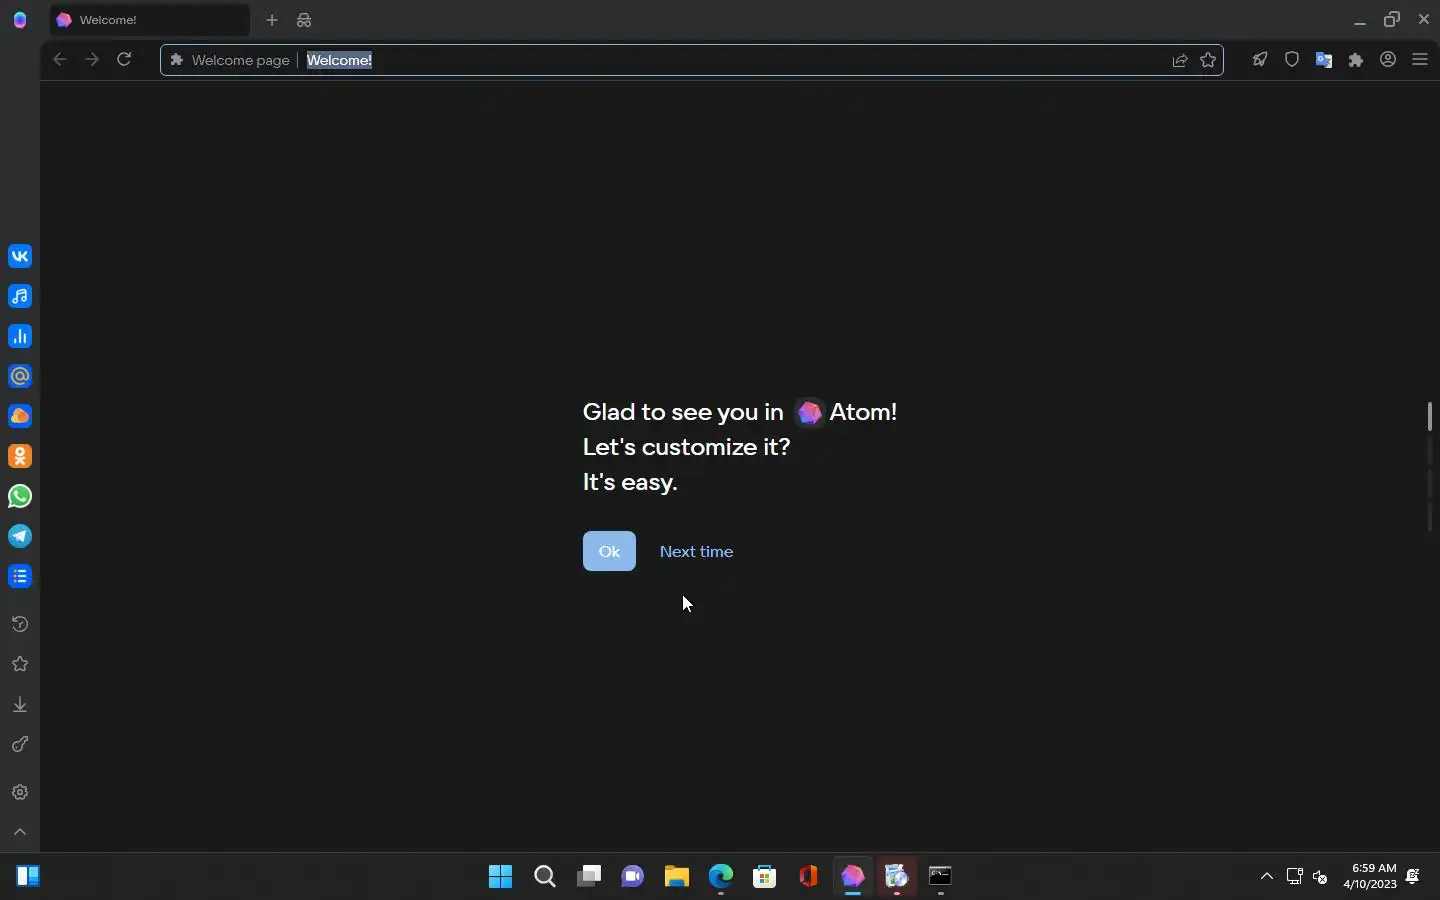Screen dimensions: 1440x900
Task: Open the muted volume tray icon
Action: (1321, 877)
